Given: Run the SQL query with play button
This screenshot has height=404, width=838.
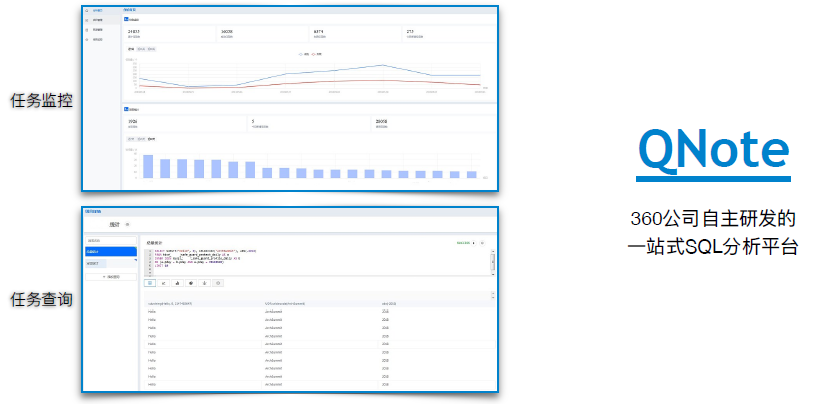Looking at the screenshot, I should (x=474, y=243).
